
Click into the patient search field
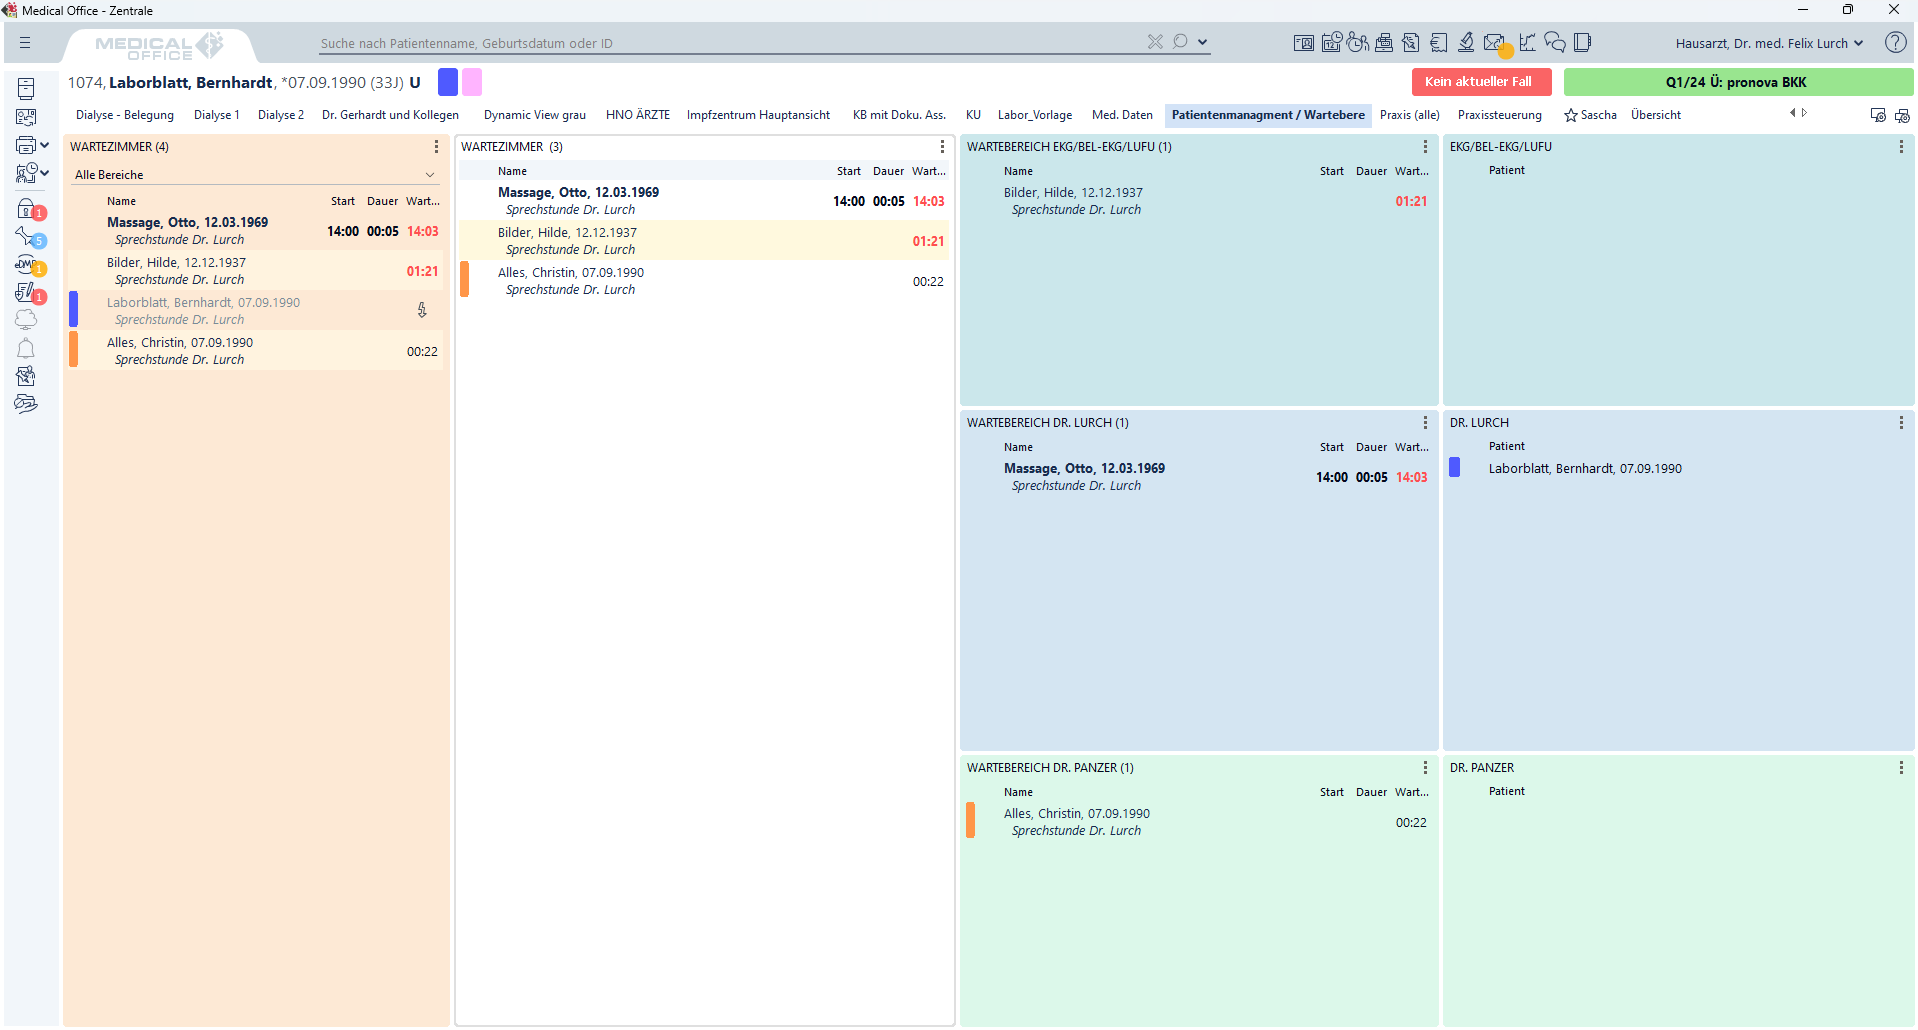click(730, 43)
